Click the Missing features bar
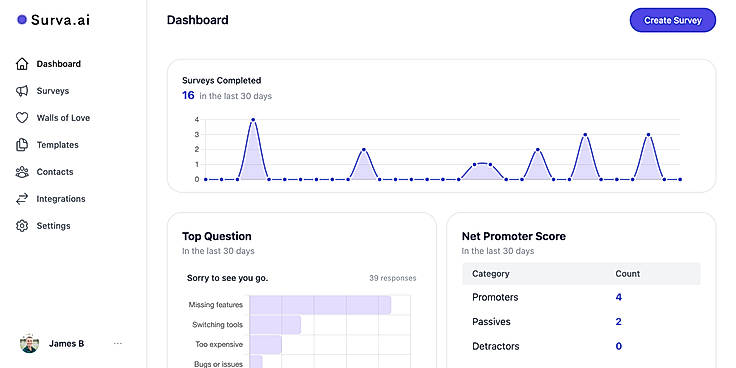 pyautogui.click(x=320, y=305)
